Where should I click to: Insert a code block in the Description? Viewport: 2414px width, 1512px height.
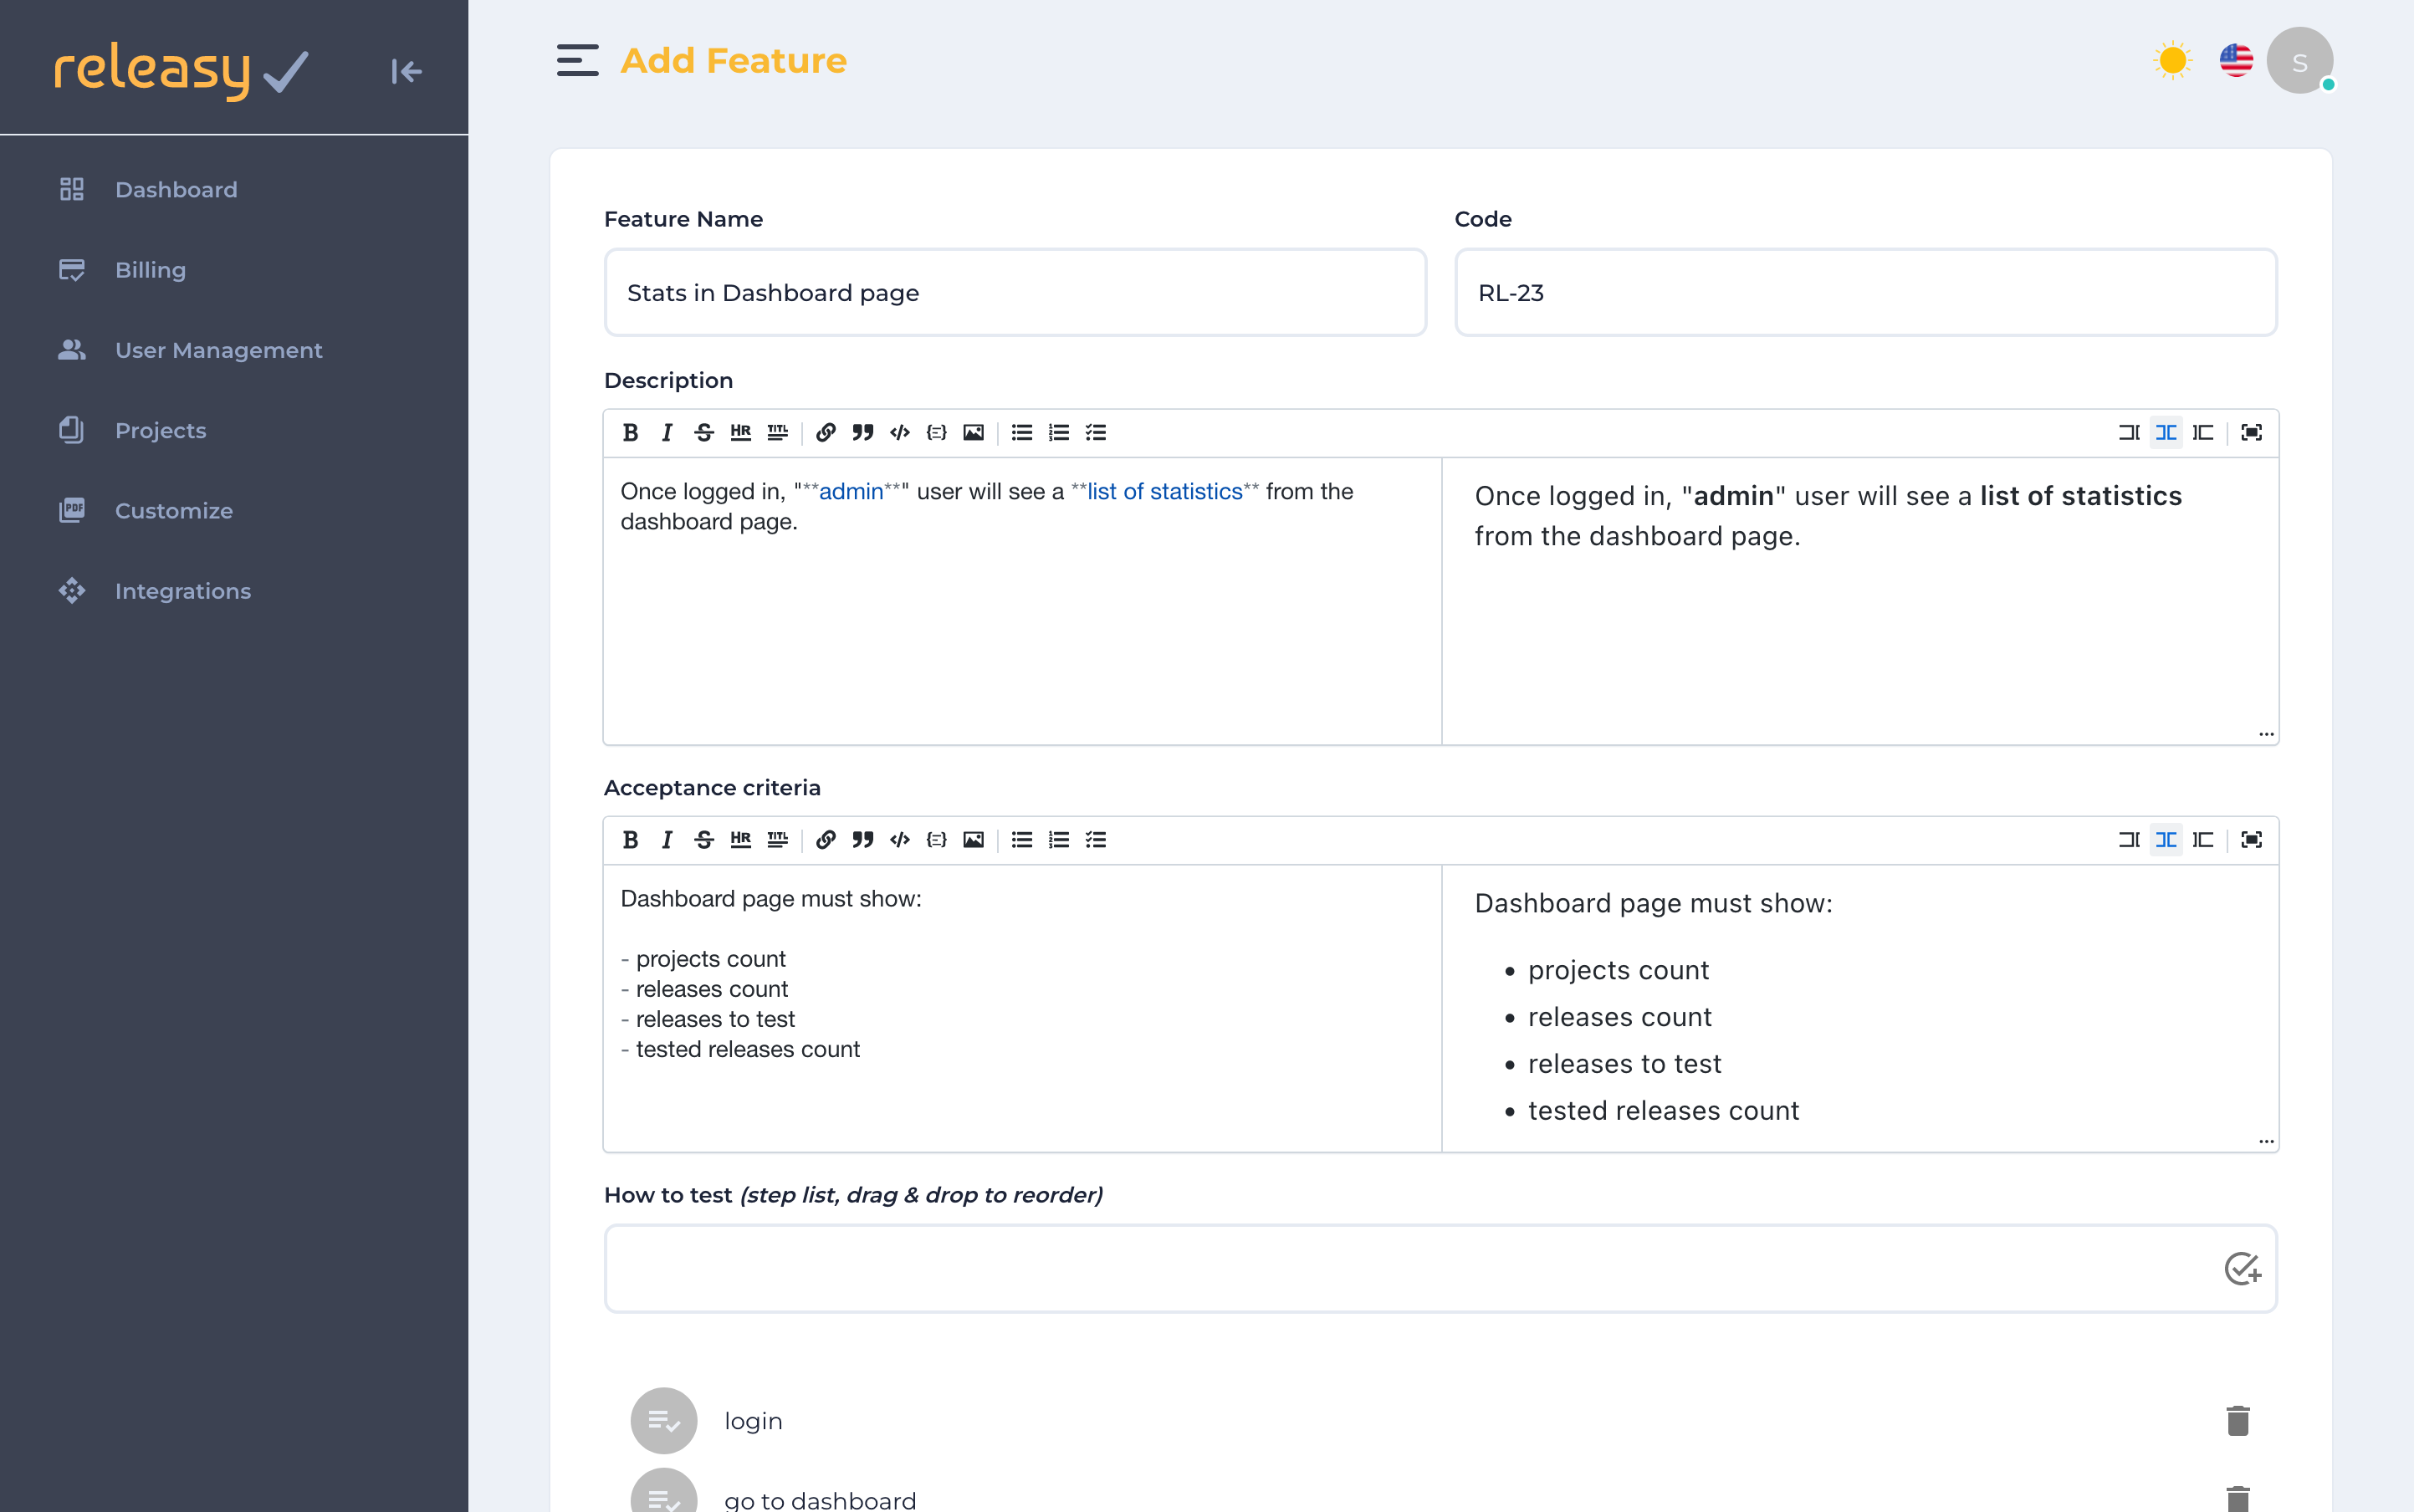point(898,432)
